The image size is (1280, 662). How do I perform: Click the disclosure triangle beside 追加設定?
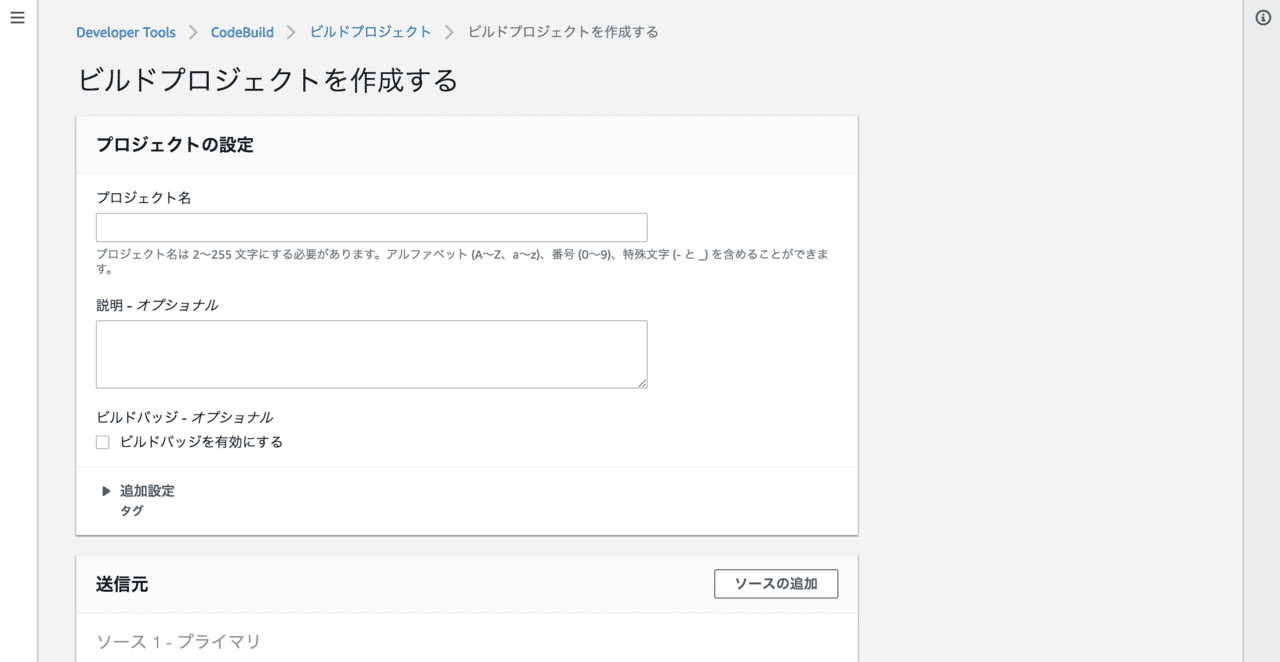click(106, 490)
